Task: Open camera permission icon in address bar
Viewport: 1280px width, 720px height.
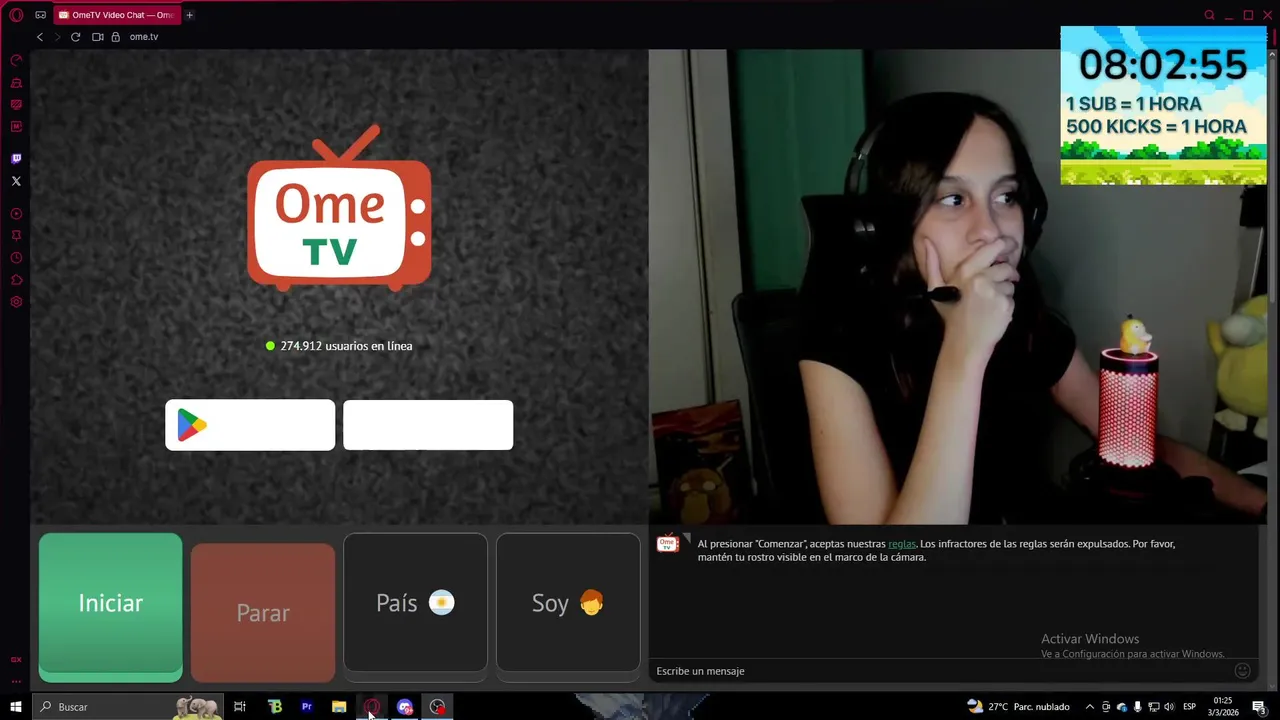Action: (98, 37)
